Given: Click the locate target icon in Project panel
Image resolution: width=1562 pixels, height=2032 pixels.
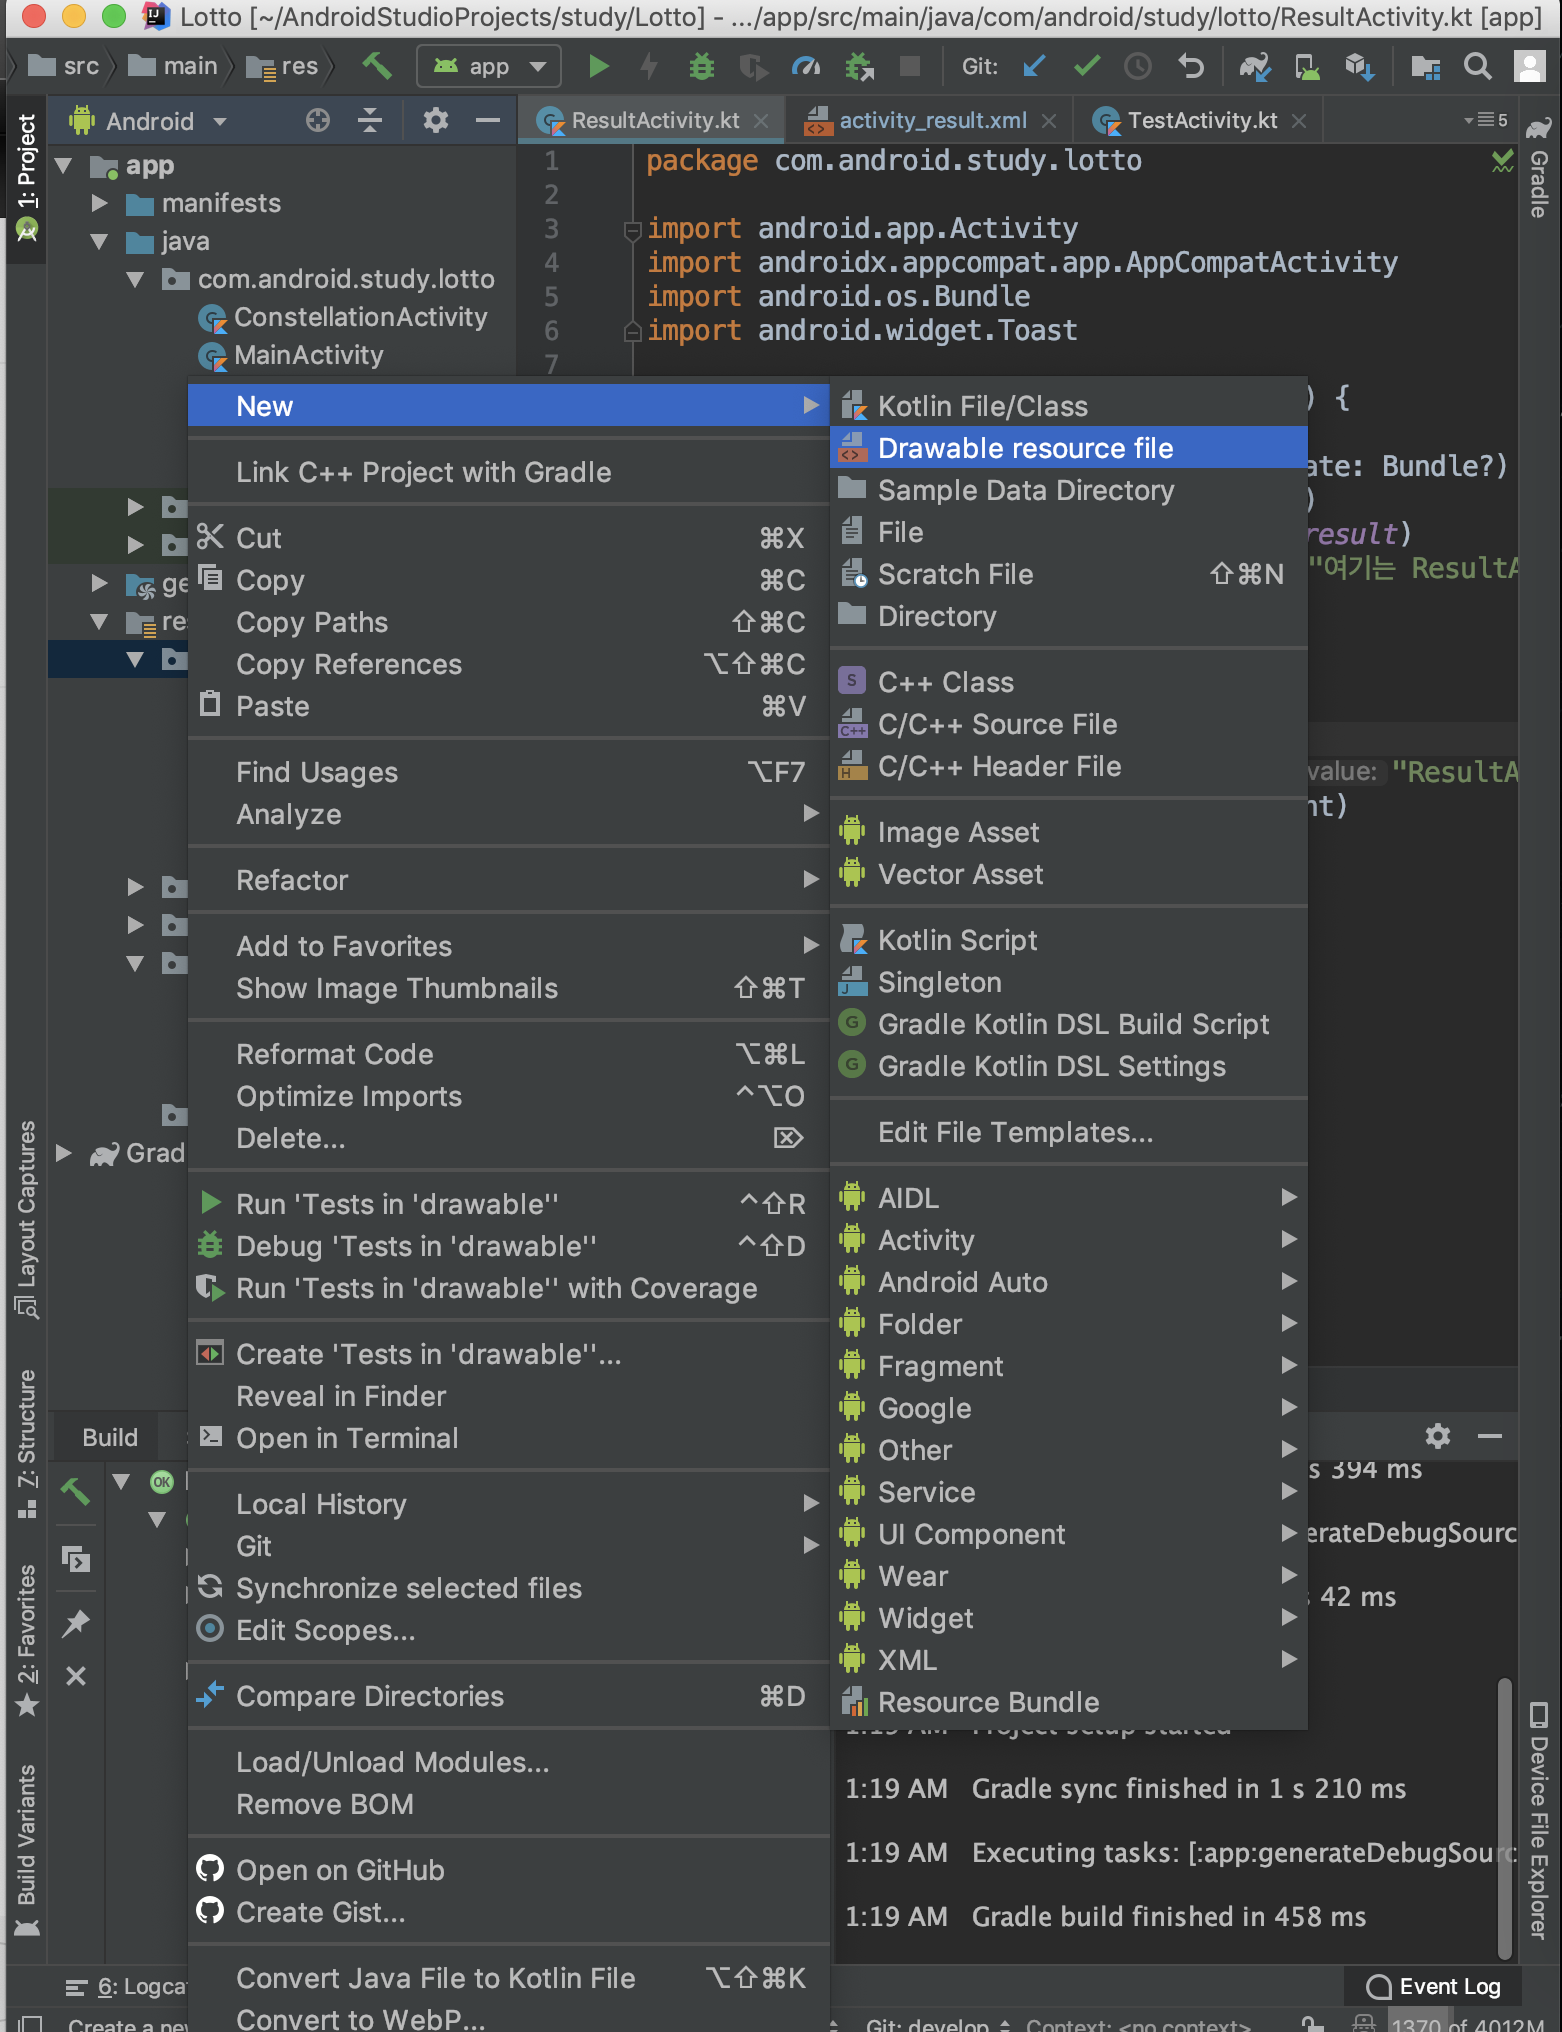Looking at the screenshot, I should (318, 121).
